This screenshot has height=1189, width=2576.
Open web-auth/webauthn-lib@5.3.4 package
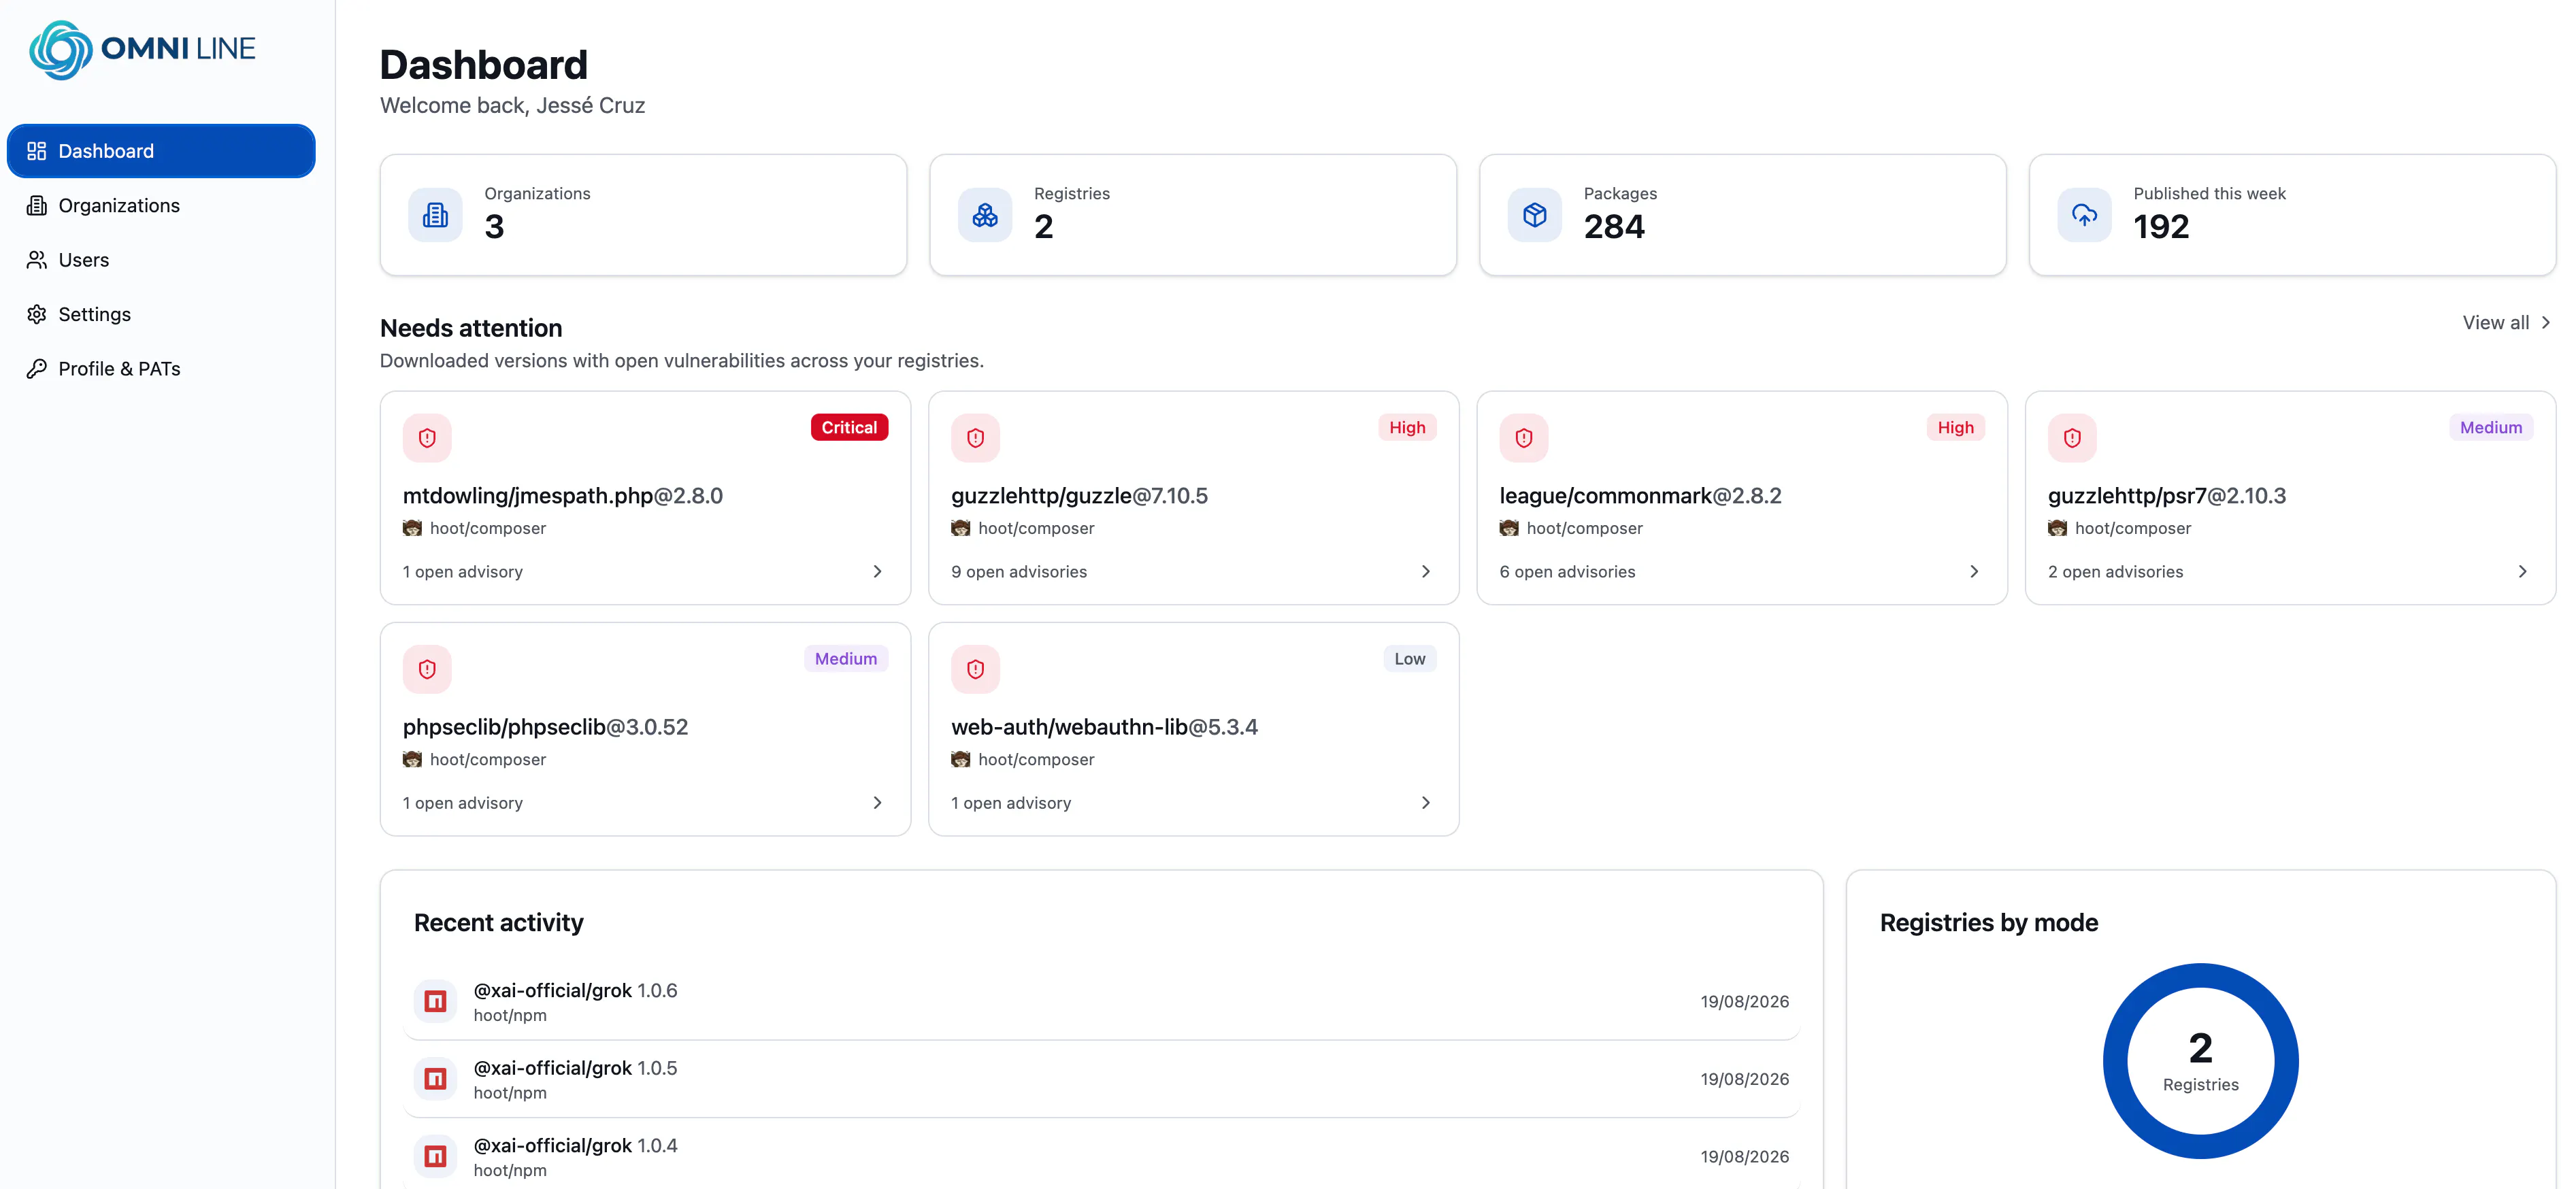coord(1104,727)
